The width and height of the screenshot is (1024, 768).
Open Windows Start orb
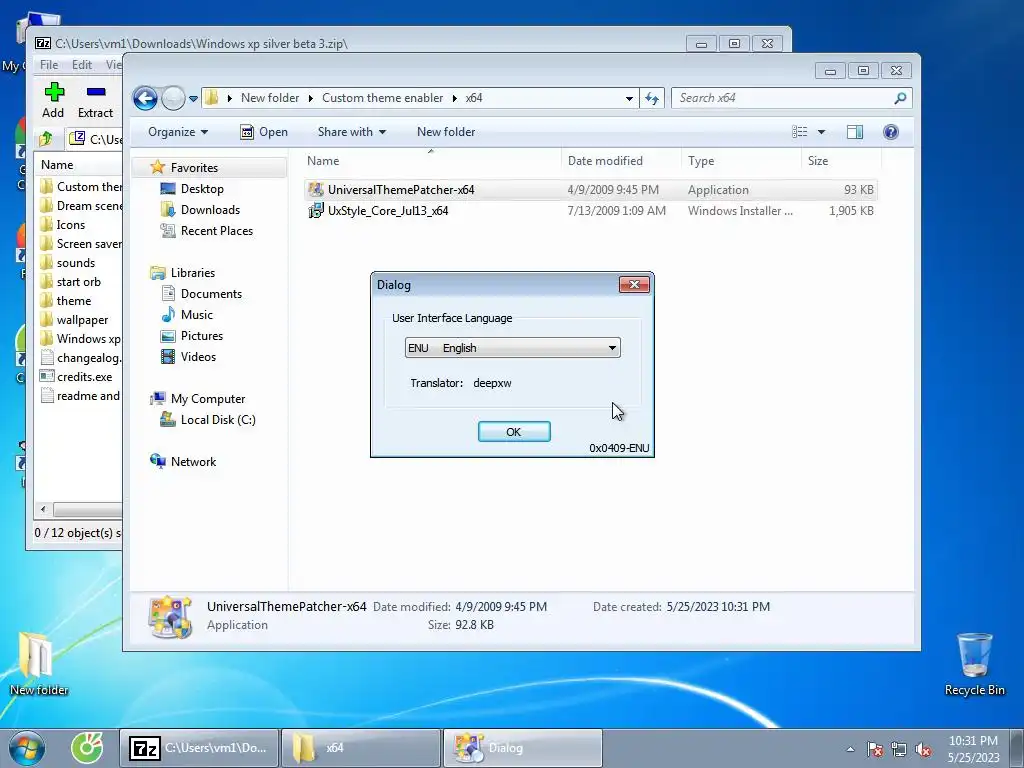coord(27,748)
